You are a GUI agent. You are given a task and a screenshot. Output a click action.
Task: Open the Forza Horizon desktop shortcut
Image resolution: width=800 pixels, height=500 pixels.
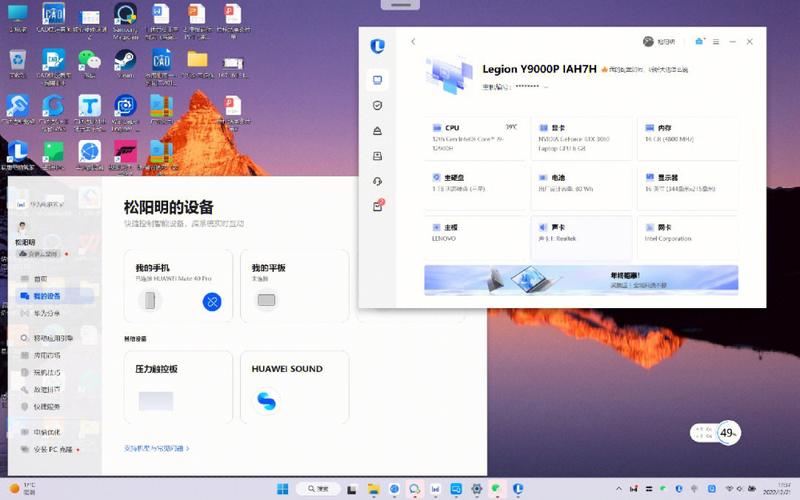pyautogui.click(x=125, y=155)
